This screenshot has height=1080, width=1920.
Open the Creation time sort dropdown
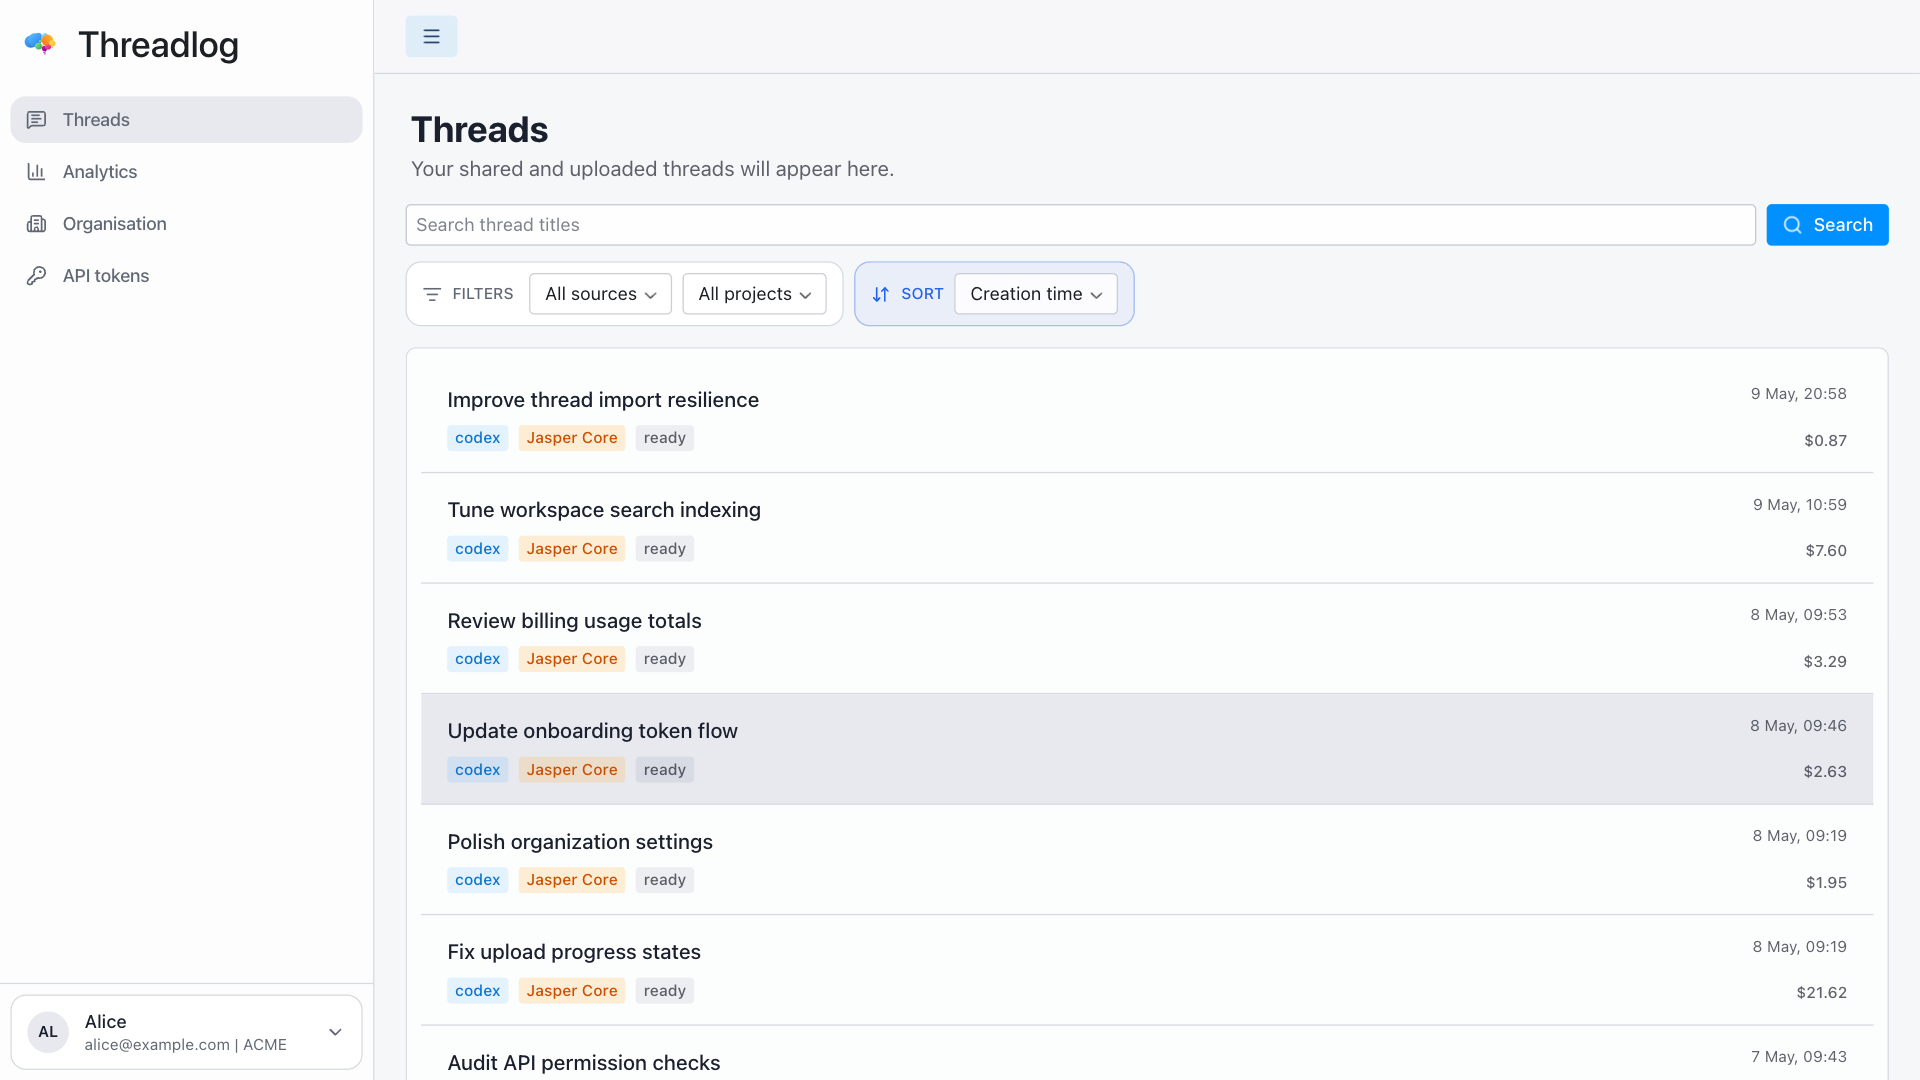tap(1036, 294)
